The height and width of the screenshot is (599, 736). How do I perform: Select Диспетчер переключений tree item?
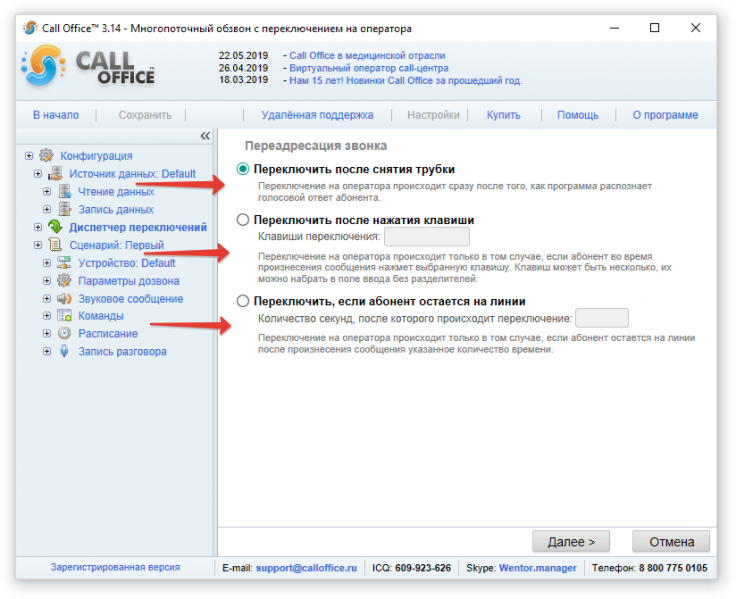[138, 227]
